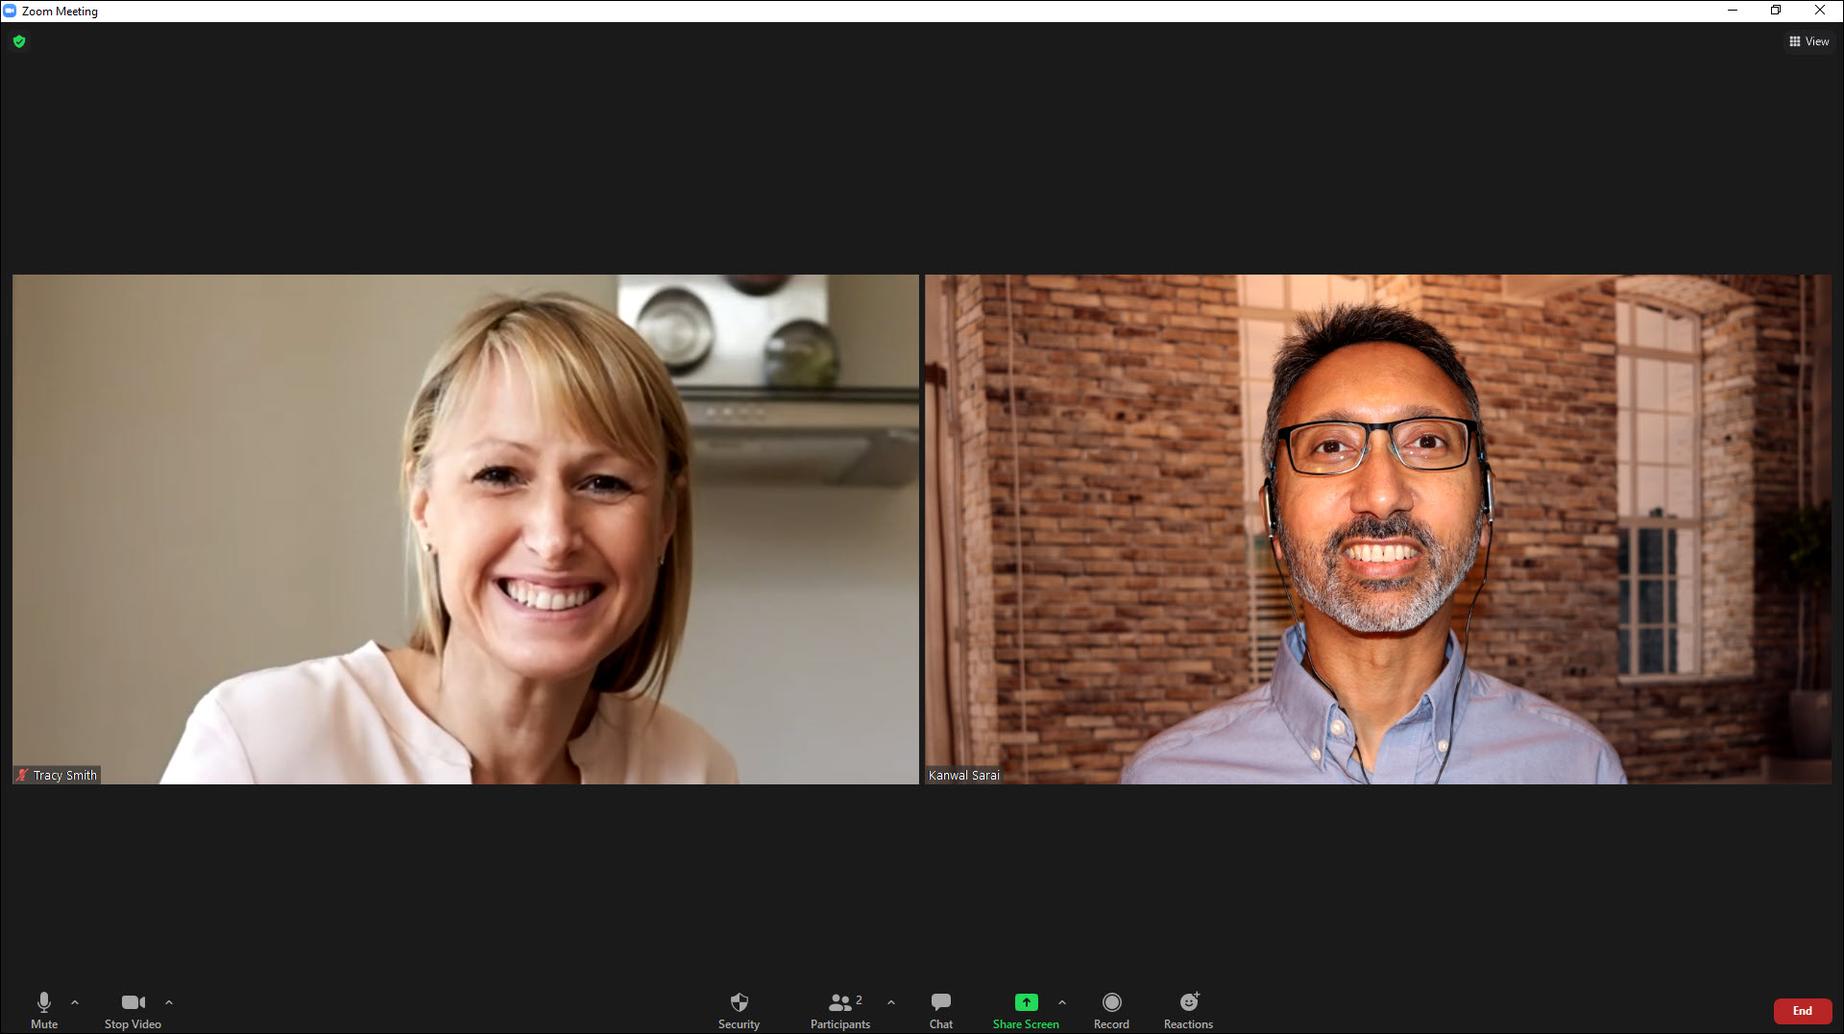Open the Security shield menu
Viewport: 1844px width, 1034px height.
point(739,1008)
